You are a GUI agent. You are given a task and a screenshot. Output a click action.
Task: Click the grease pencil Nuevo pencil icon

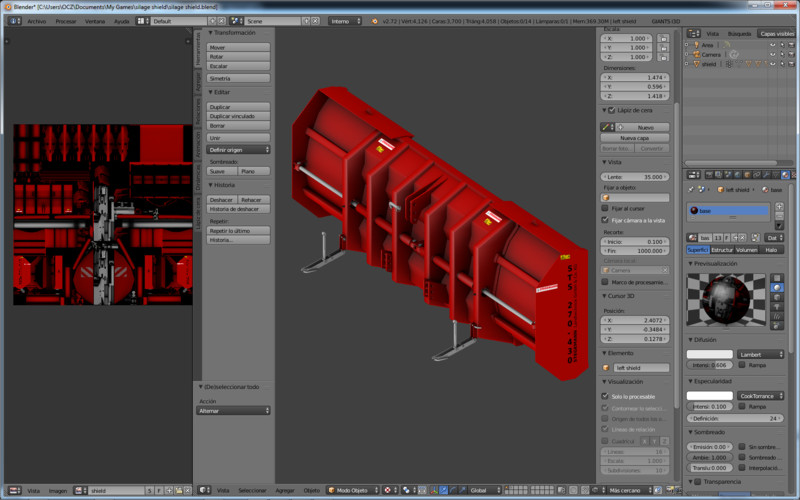tap(606, 127)
